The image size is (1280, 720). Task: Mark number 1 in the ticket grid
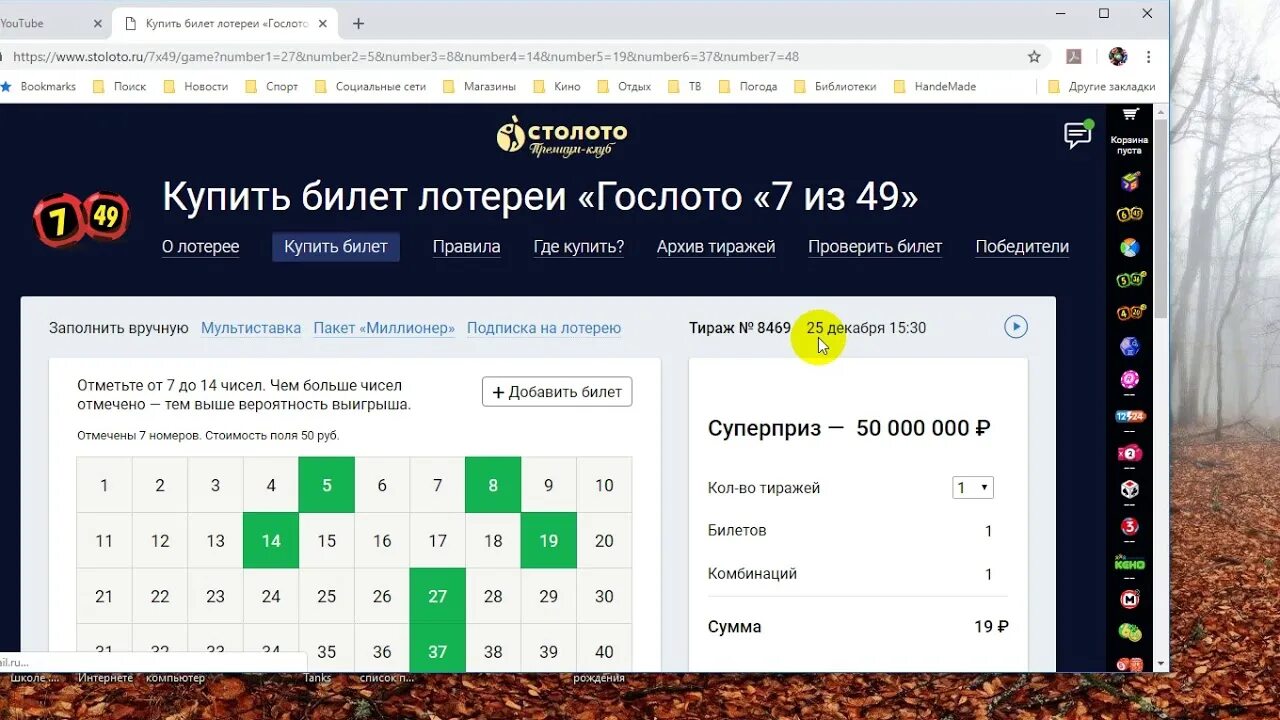coord(104,485)
